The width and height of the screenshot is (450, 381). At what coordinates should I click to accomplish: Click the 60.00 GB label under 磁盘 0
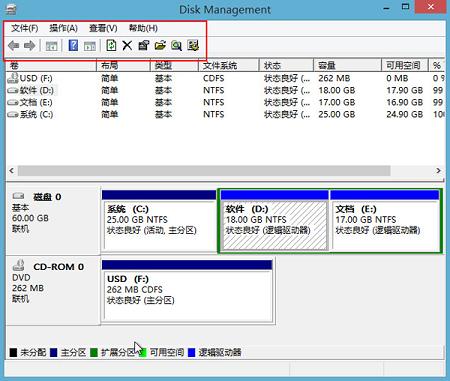(x=30, y=218)
